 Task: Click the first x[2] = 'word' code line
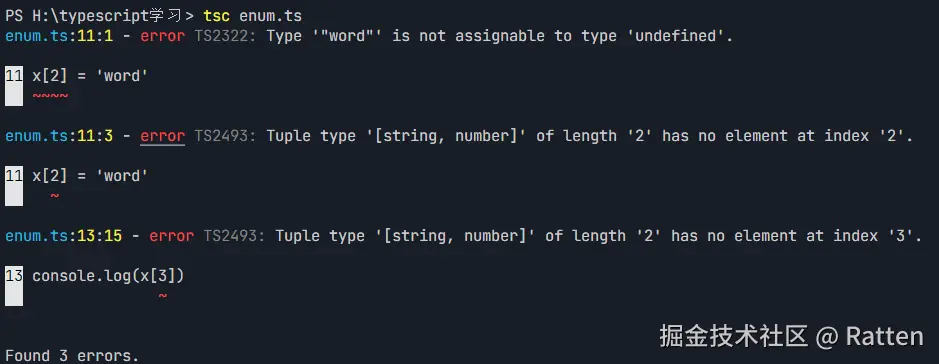pos(90,76)
